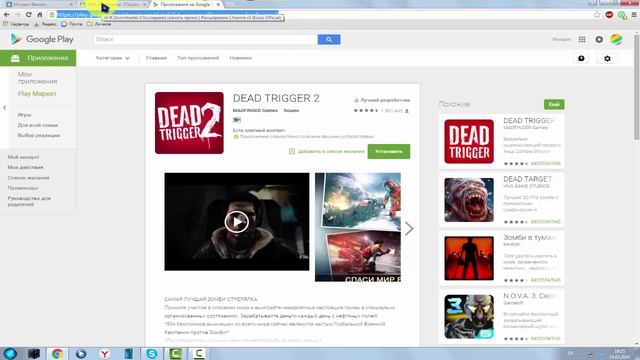This screenshot has width=640, height=360.
Task: Open Chrome from the taskbar
Action: click(x=57, y=353)
